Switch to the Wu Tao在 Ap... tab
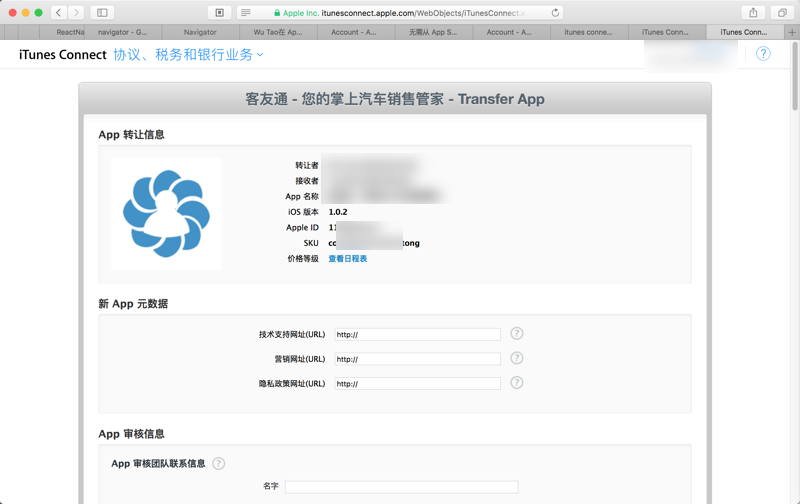This screenshot has height=504, width=800. click(278, 32)
